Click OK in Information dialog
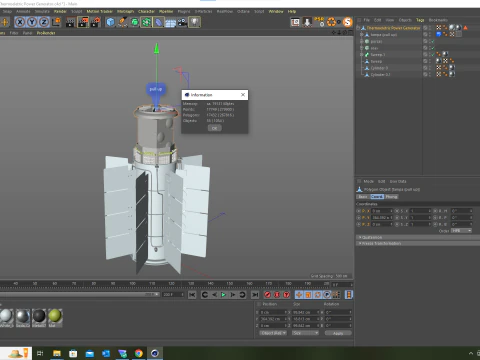The width and height of the screenshot is (480, 360). [215, 128]
